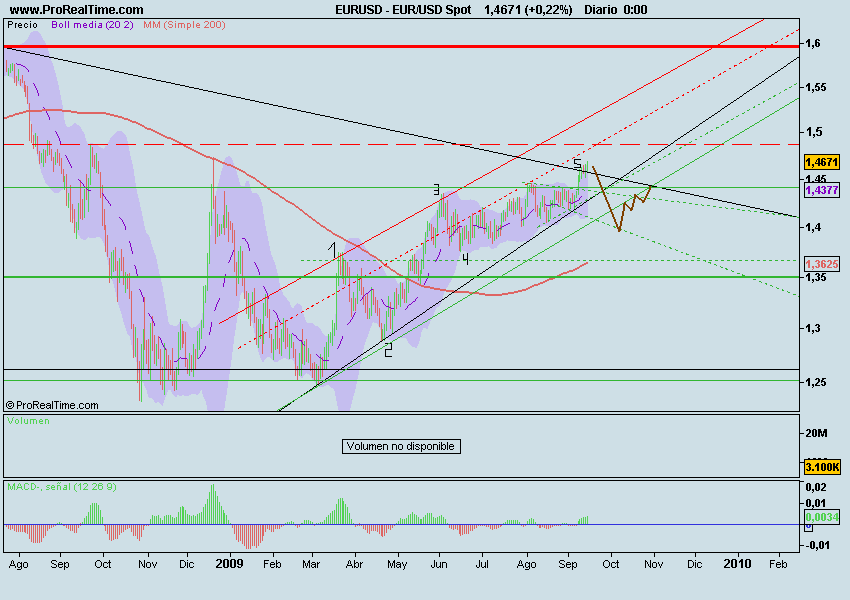Click the Jul month label on time axis

coord(482,564)
